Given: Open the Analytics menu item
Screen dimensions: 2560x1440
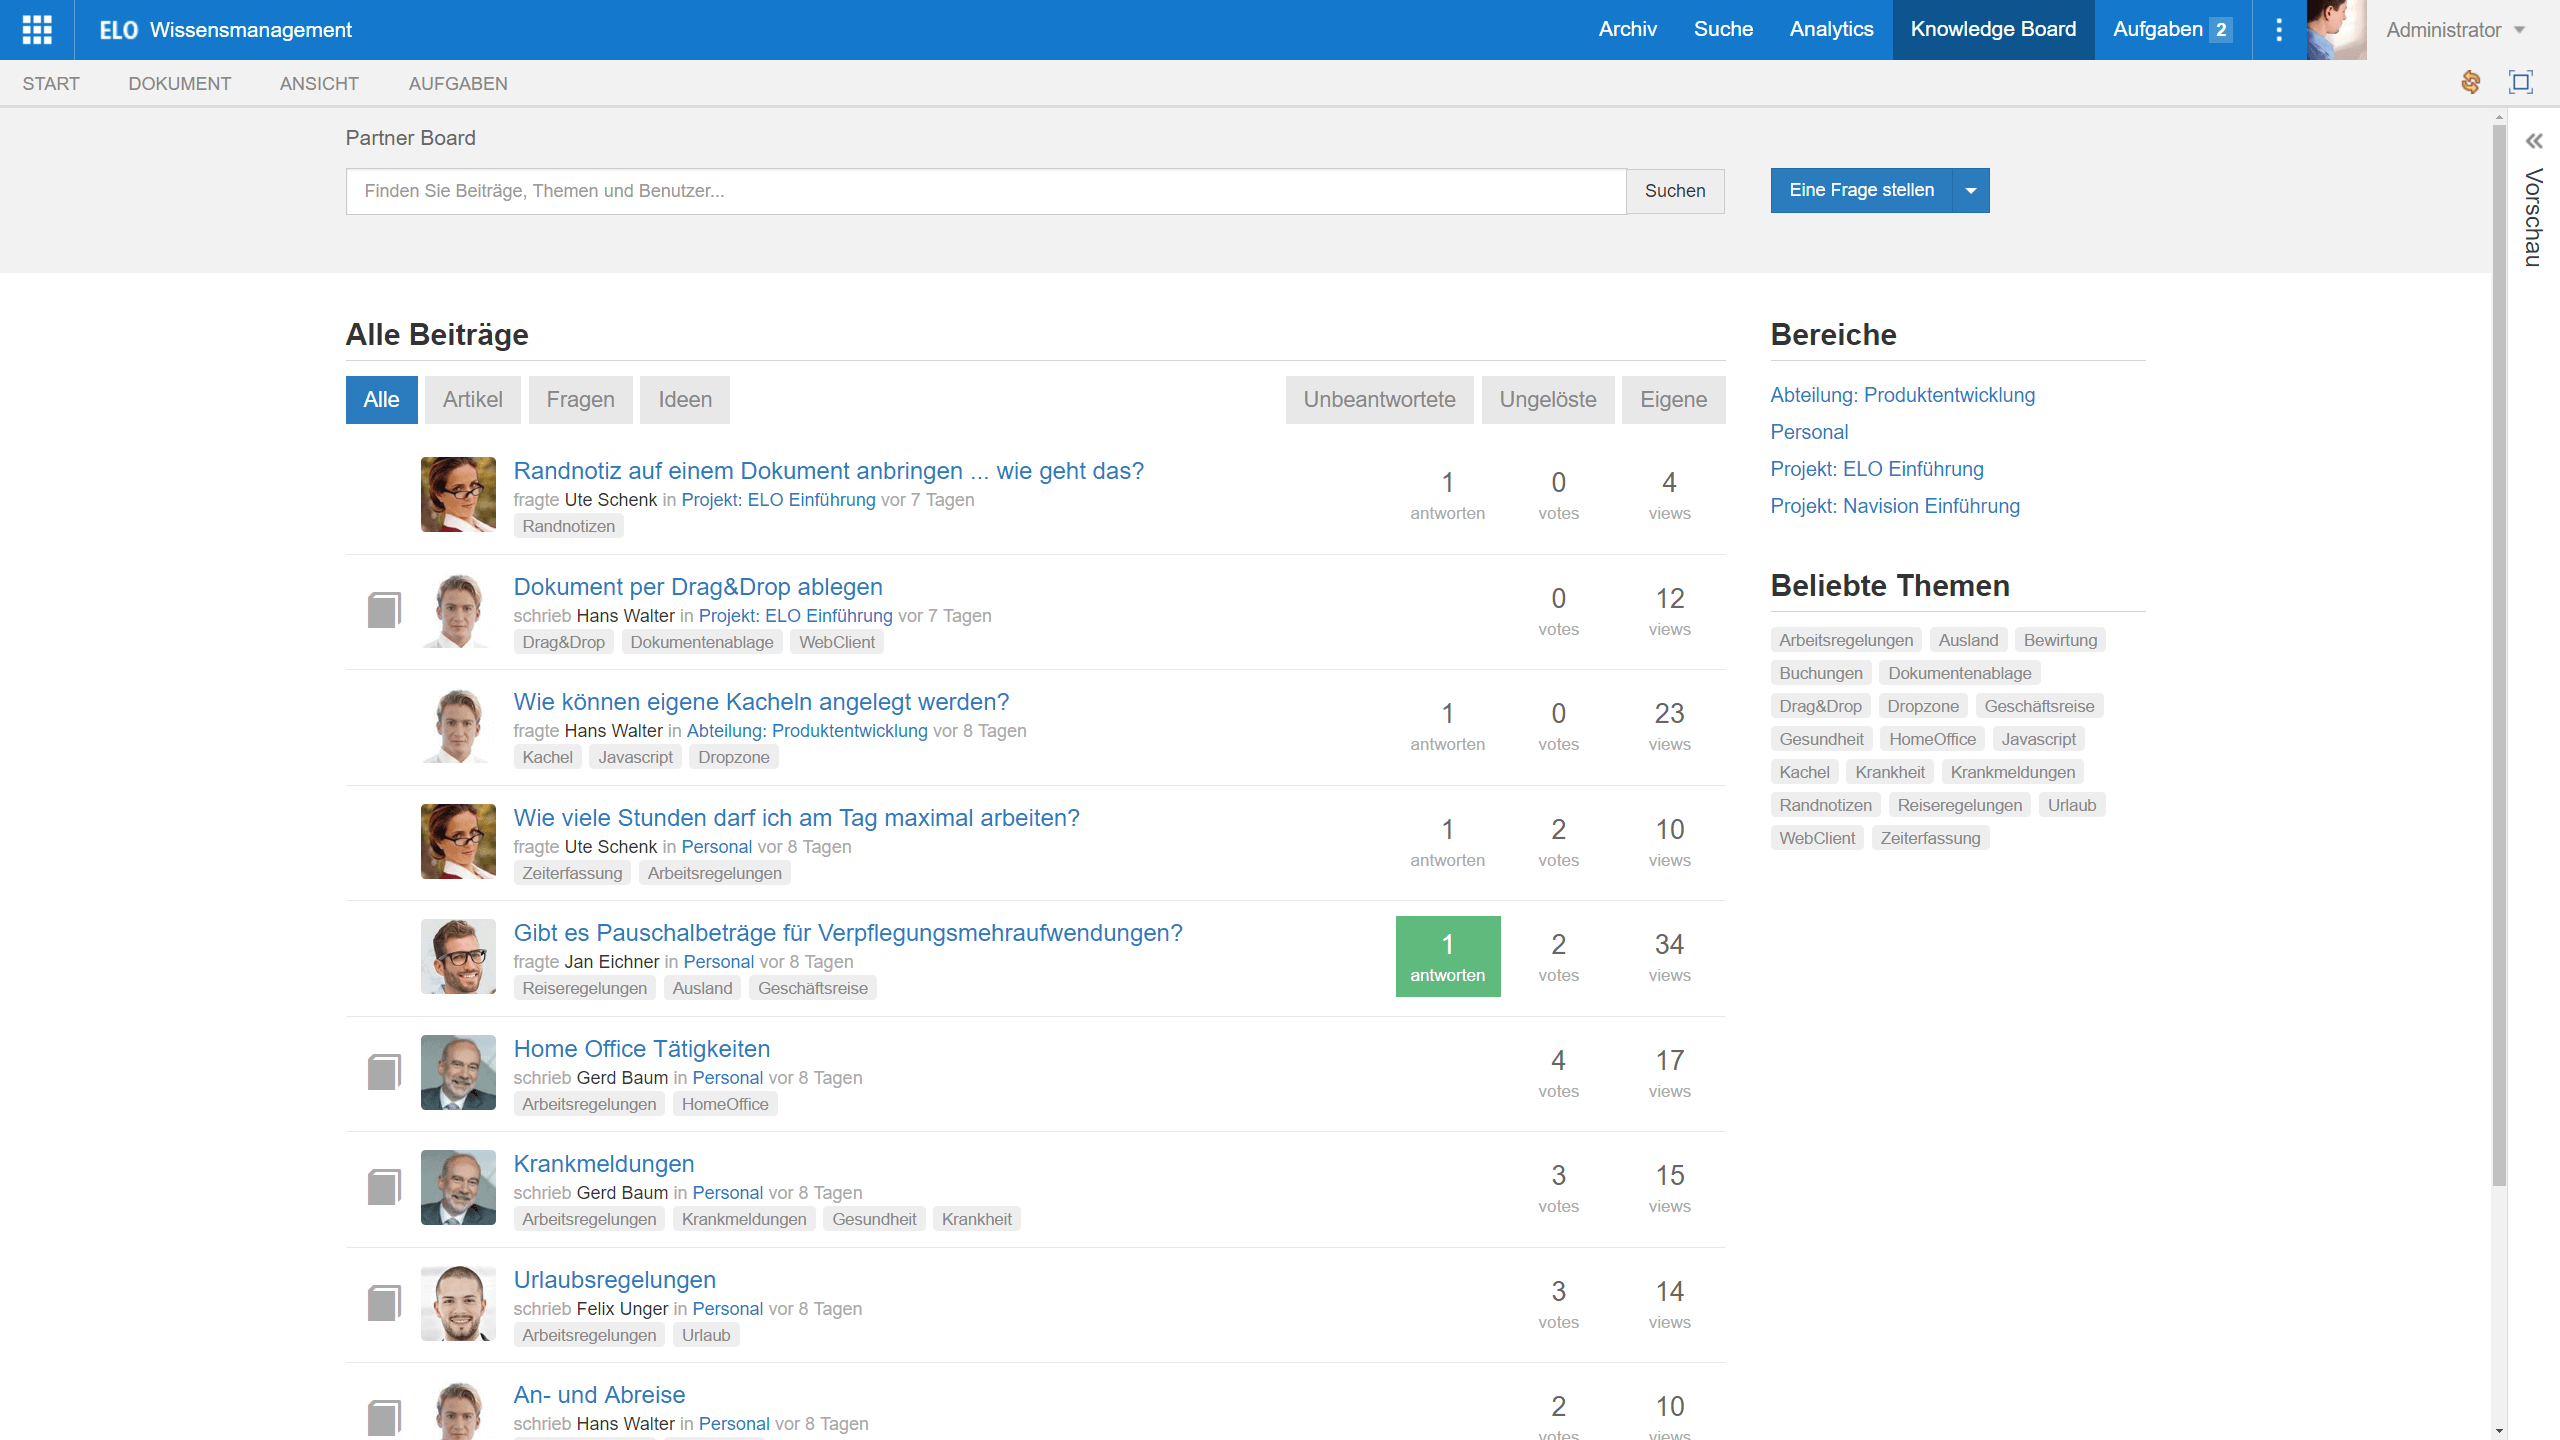Looking at the screenshot, I should tap(1831, 29).
